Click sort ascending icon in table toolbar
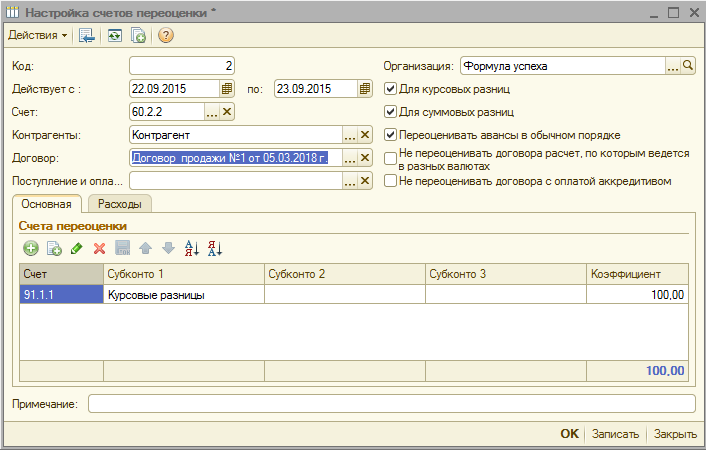 (192, 248)
